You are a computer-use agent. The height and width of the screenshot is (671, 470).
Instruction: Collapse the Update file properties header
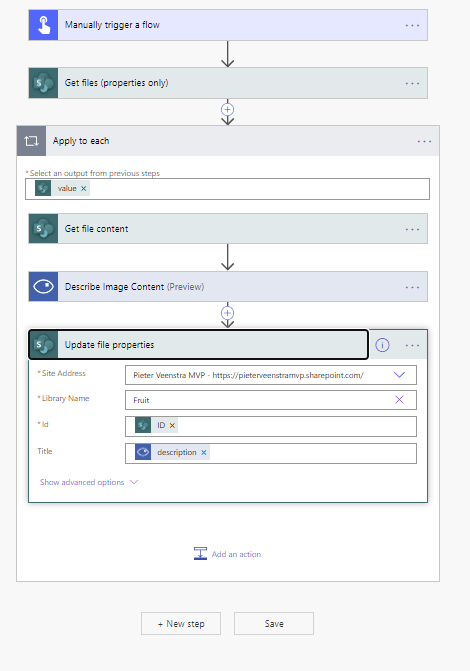[198, 344]
